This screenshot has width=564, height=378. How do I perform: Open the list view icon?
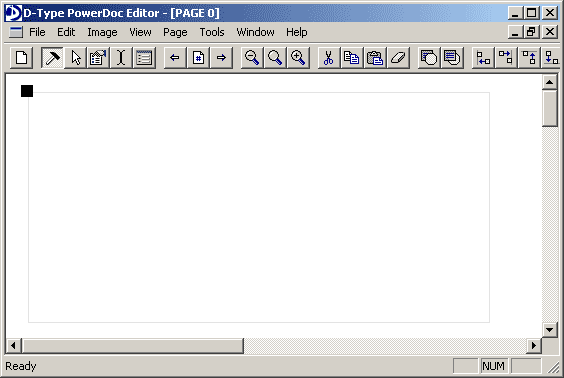pyautogui.click(x=144, y=58)
